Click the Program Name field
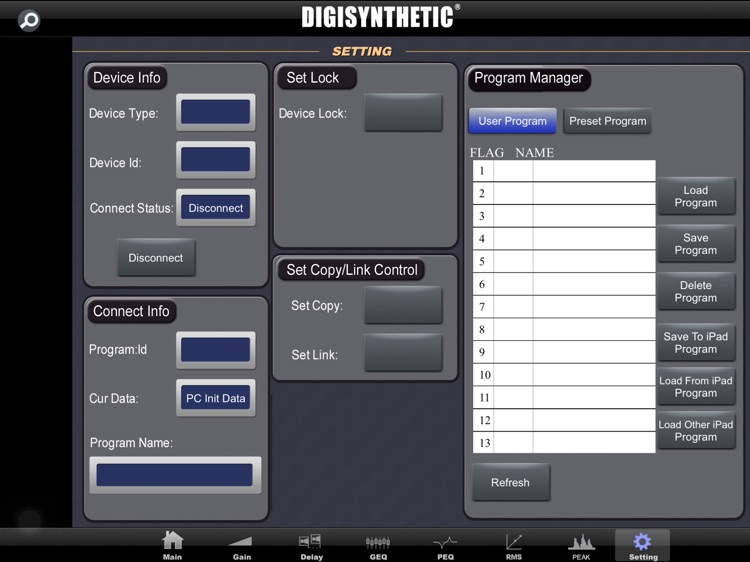Screen dimensions: 750x562 point(175,475)
